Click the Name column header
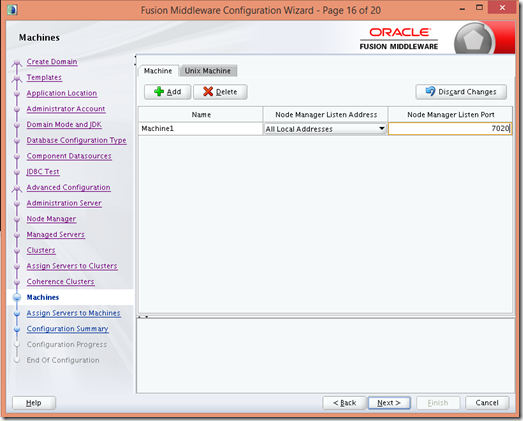 (201, 114)
